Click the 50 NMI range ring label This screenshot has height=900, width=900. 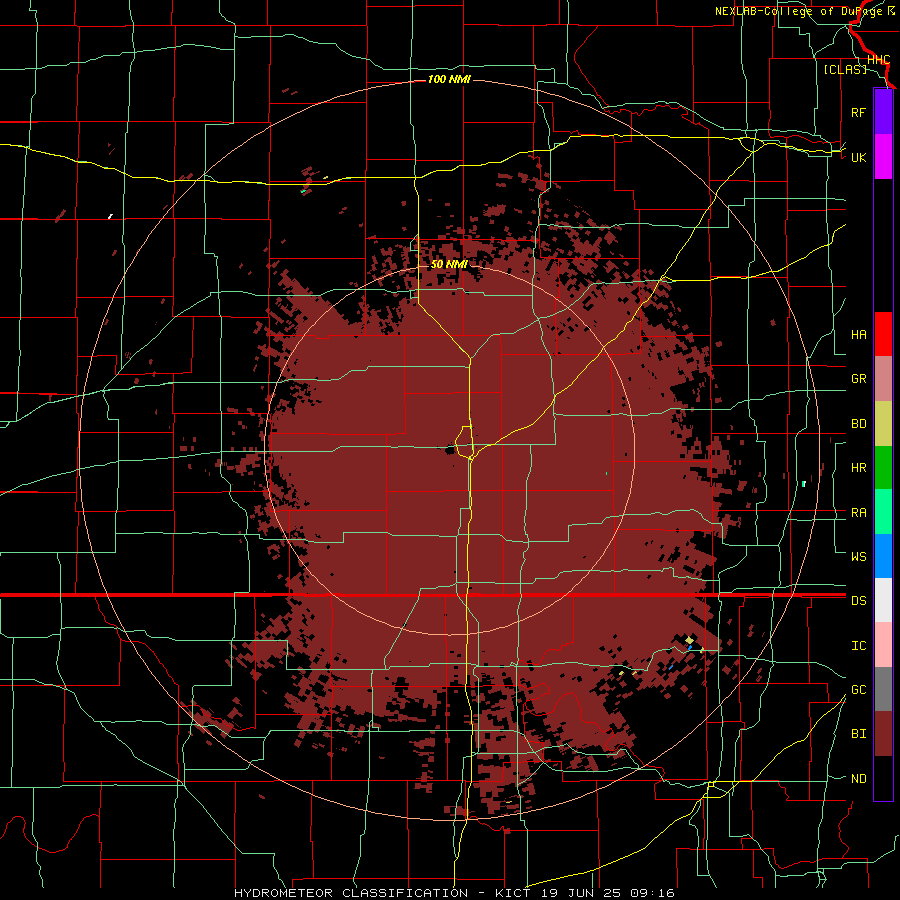point(449,264)
